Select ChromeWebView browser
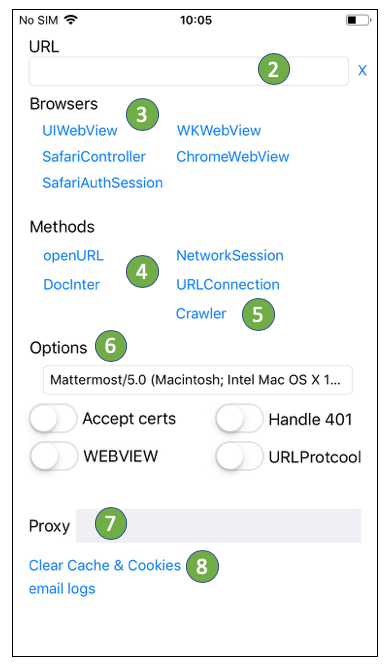Screen dimensions: 389x664 tap(232, 157)
